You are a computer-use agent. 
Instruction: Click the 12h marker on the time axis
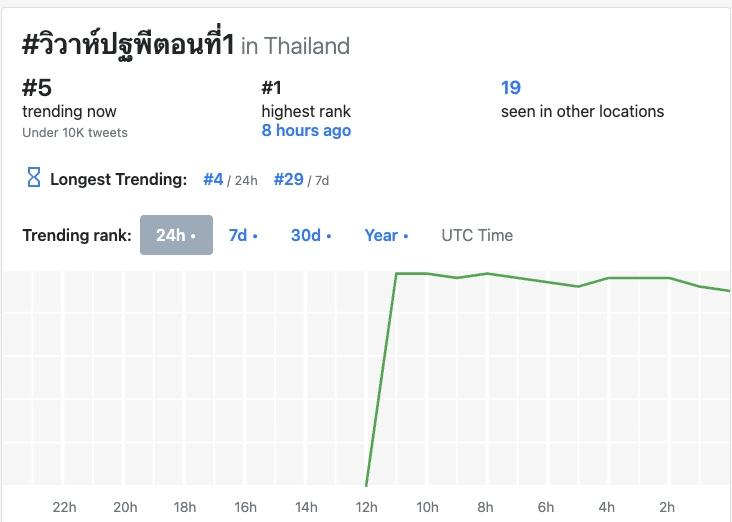tap(366, 507)
